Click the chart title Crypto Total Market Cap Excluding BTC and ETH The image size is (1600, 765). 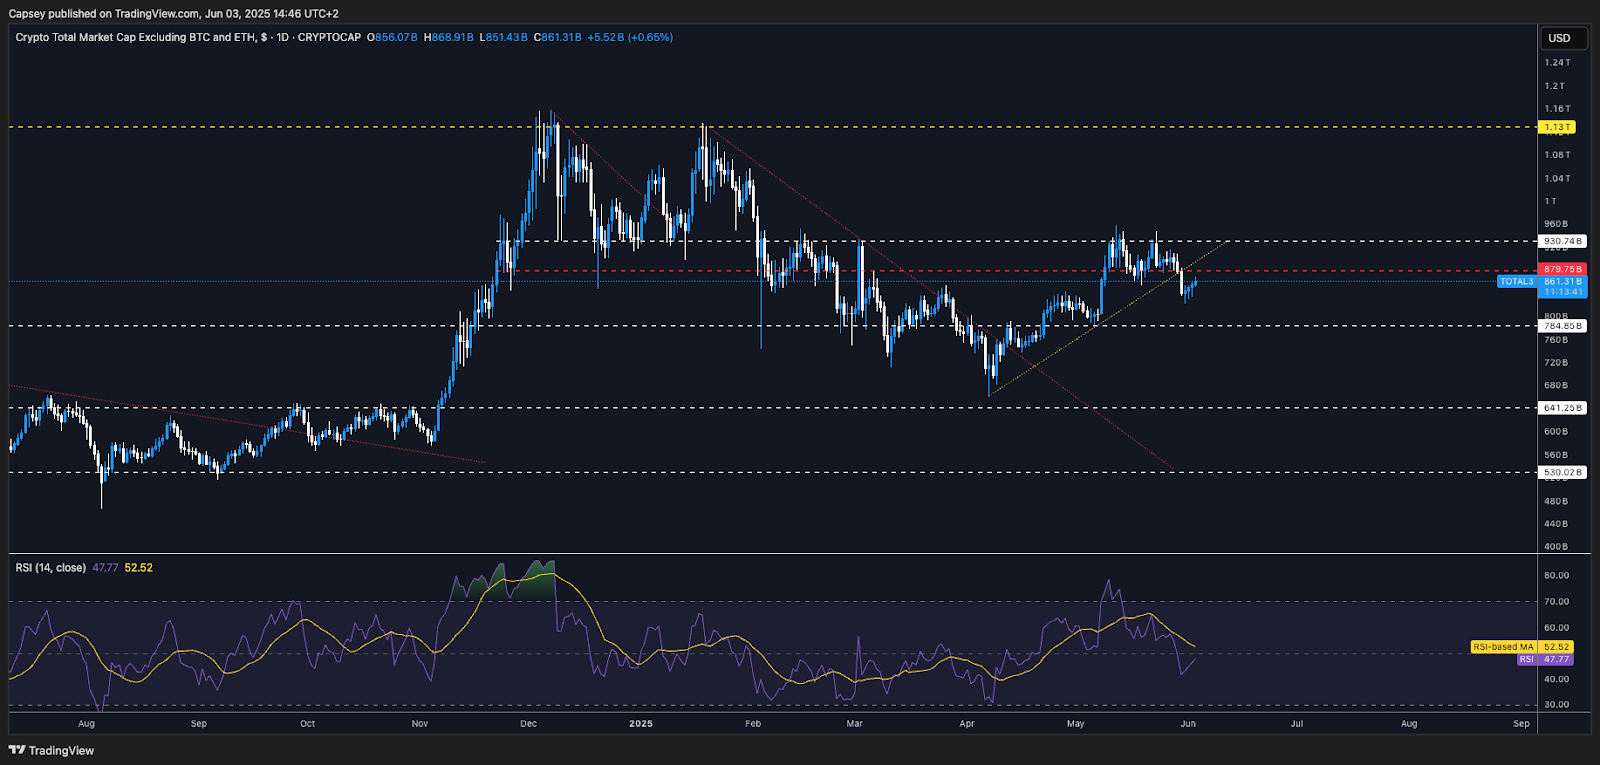coord(135,37)
